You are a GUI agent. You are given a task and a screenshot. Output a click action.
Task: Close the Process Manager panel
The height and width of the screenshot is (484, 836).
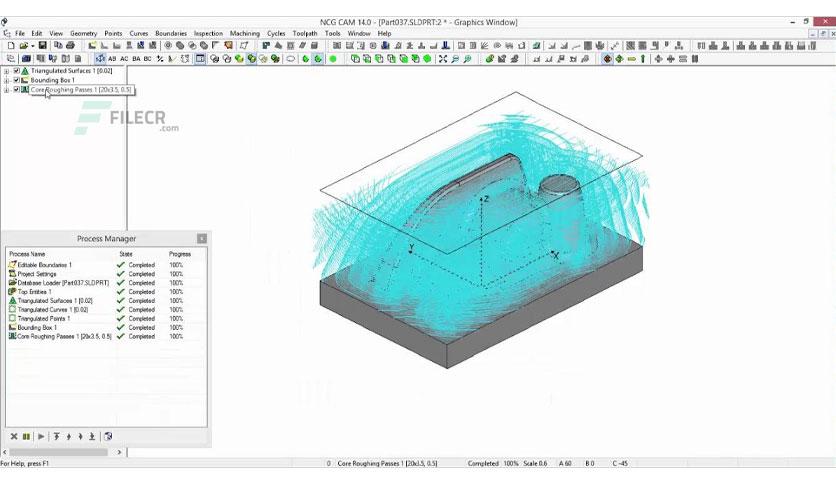click(x=202, y=238)
